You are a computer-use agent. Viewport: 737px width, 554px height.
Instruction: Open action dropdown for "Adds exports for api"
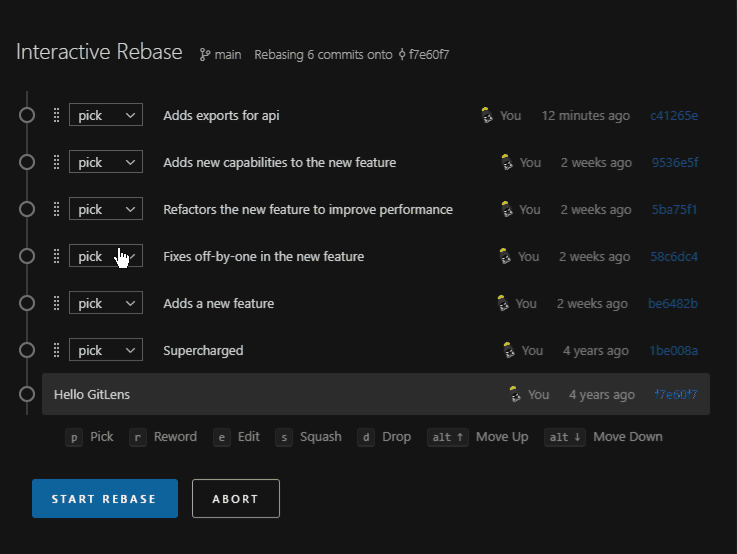pyautogui.click(x=105, y=115)
